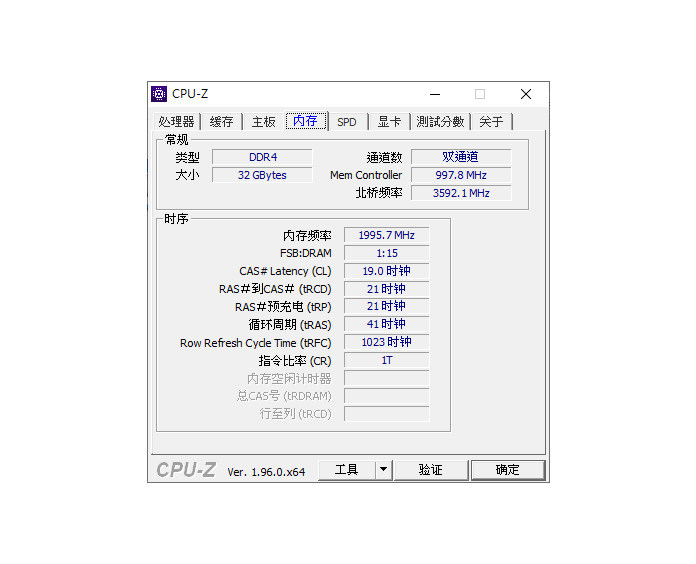Image resolution: width=696 pixels, height=564 pixels.
Task: Click the 通道数 label
Action: click(x=384, y=158)
